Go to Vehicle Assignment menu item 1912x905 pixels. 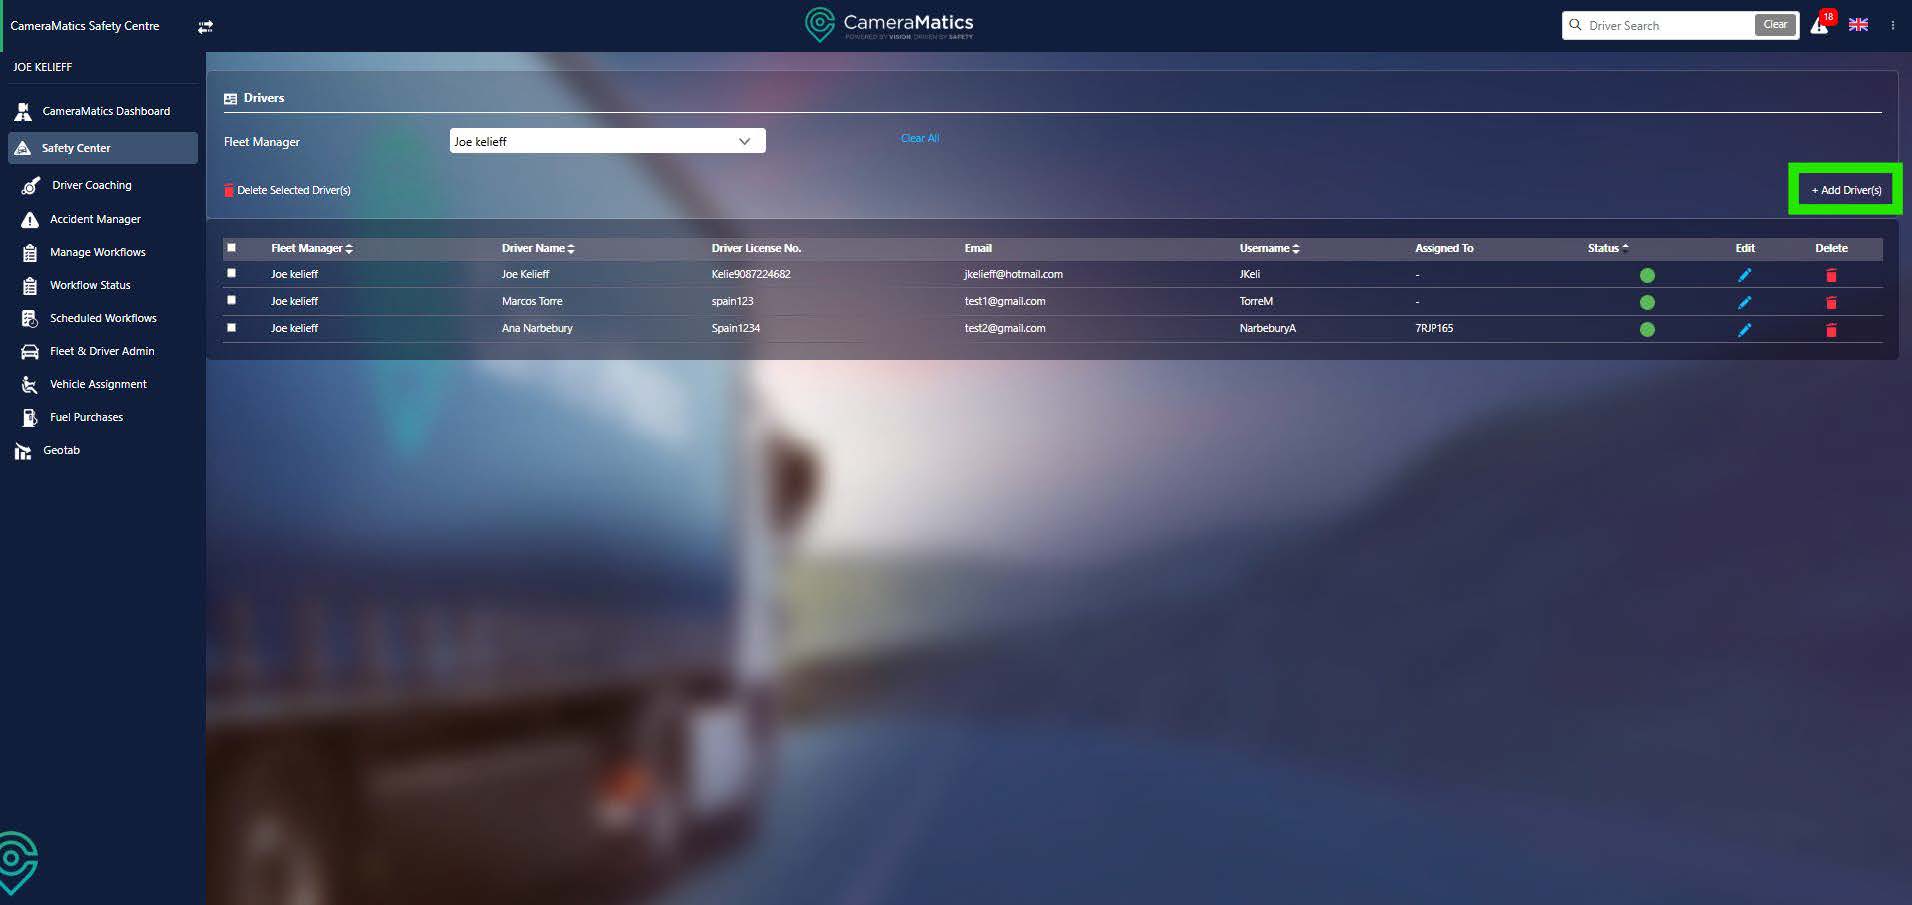coord(98,384)
